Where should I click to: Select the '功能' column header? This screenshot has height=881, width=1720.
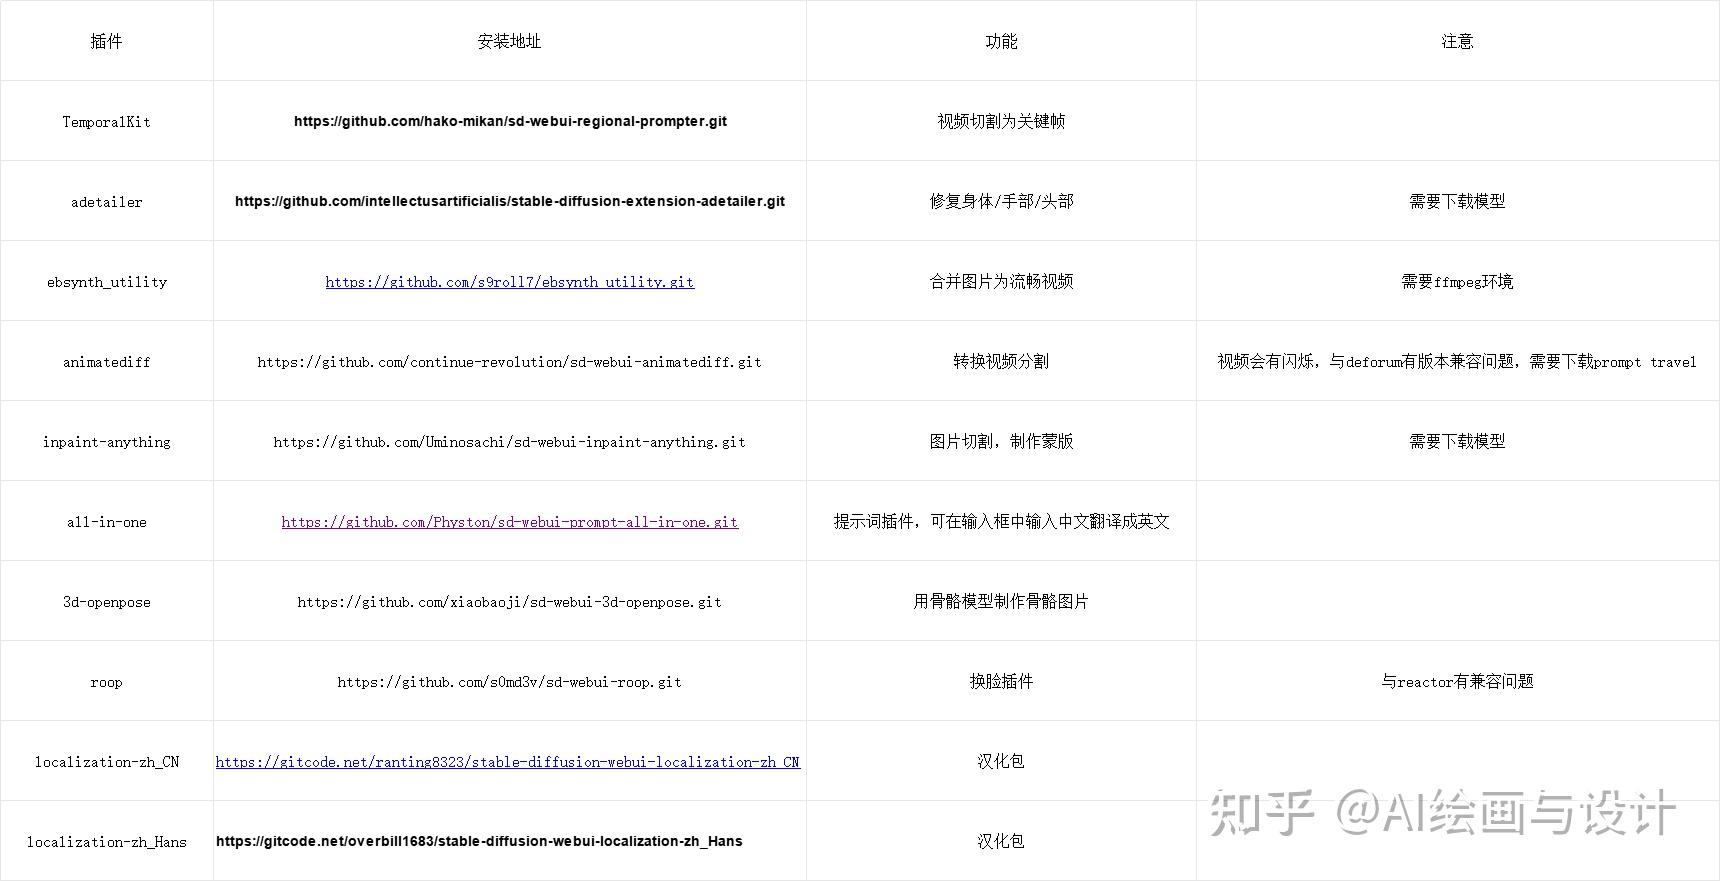tap(1001, 41)
